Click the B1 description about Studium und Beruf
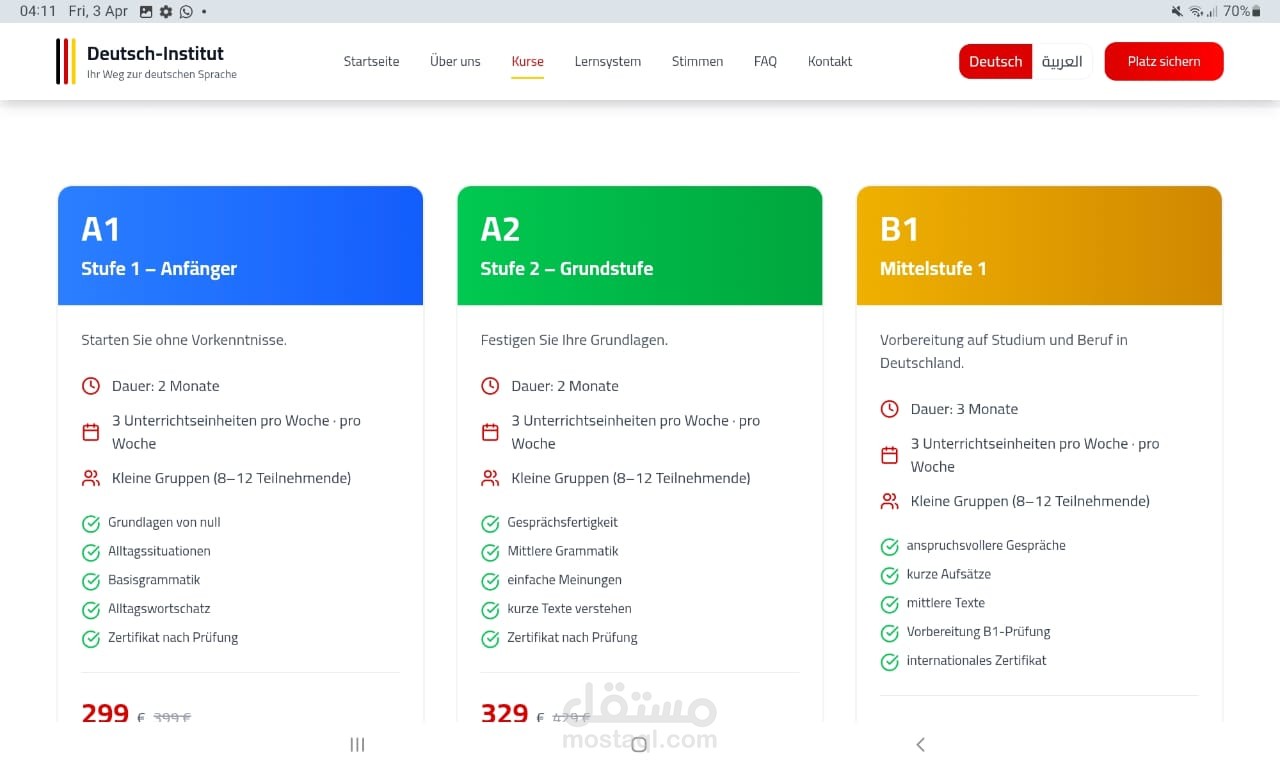The height and width of the screenshot is (768, 1280). (1004, 351)
